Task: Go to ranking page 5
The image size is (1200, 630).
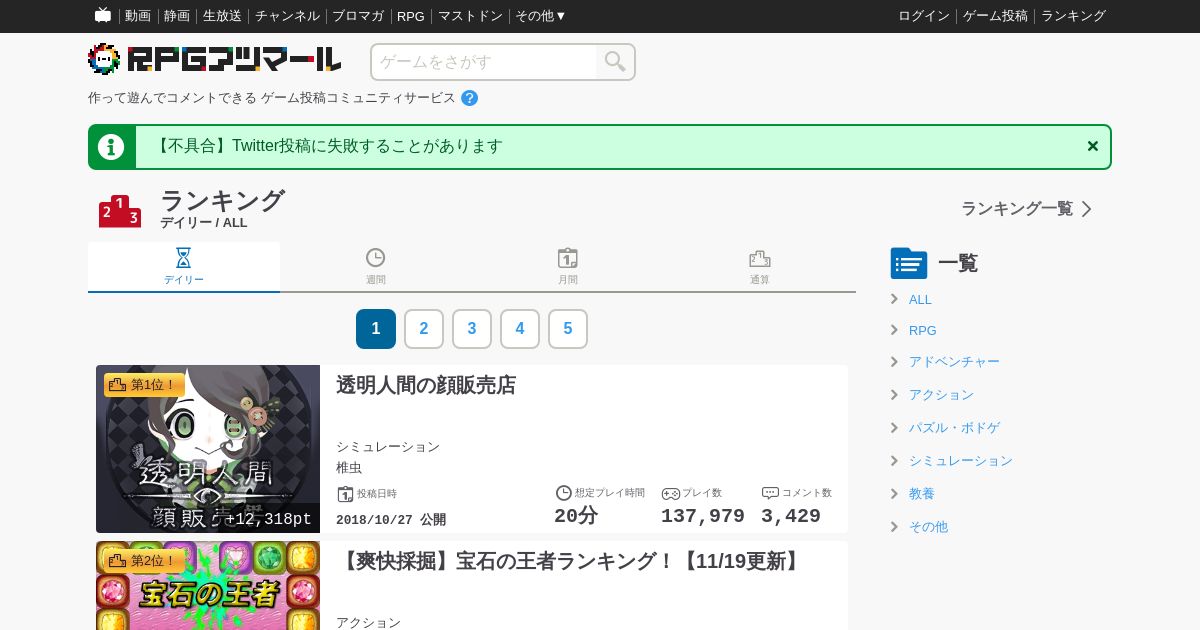Action: [x=568, y=329]
